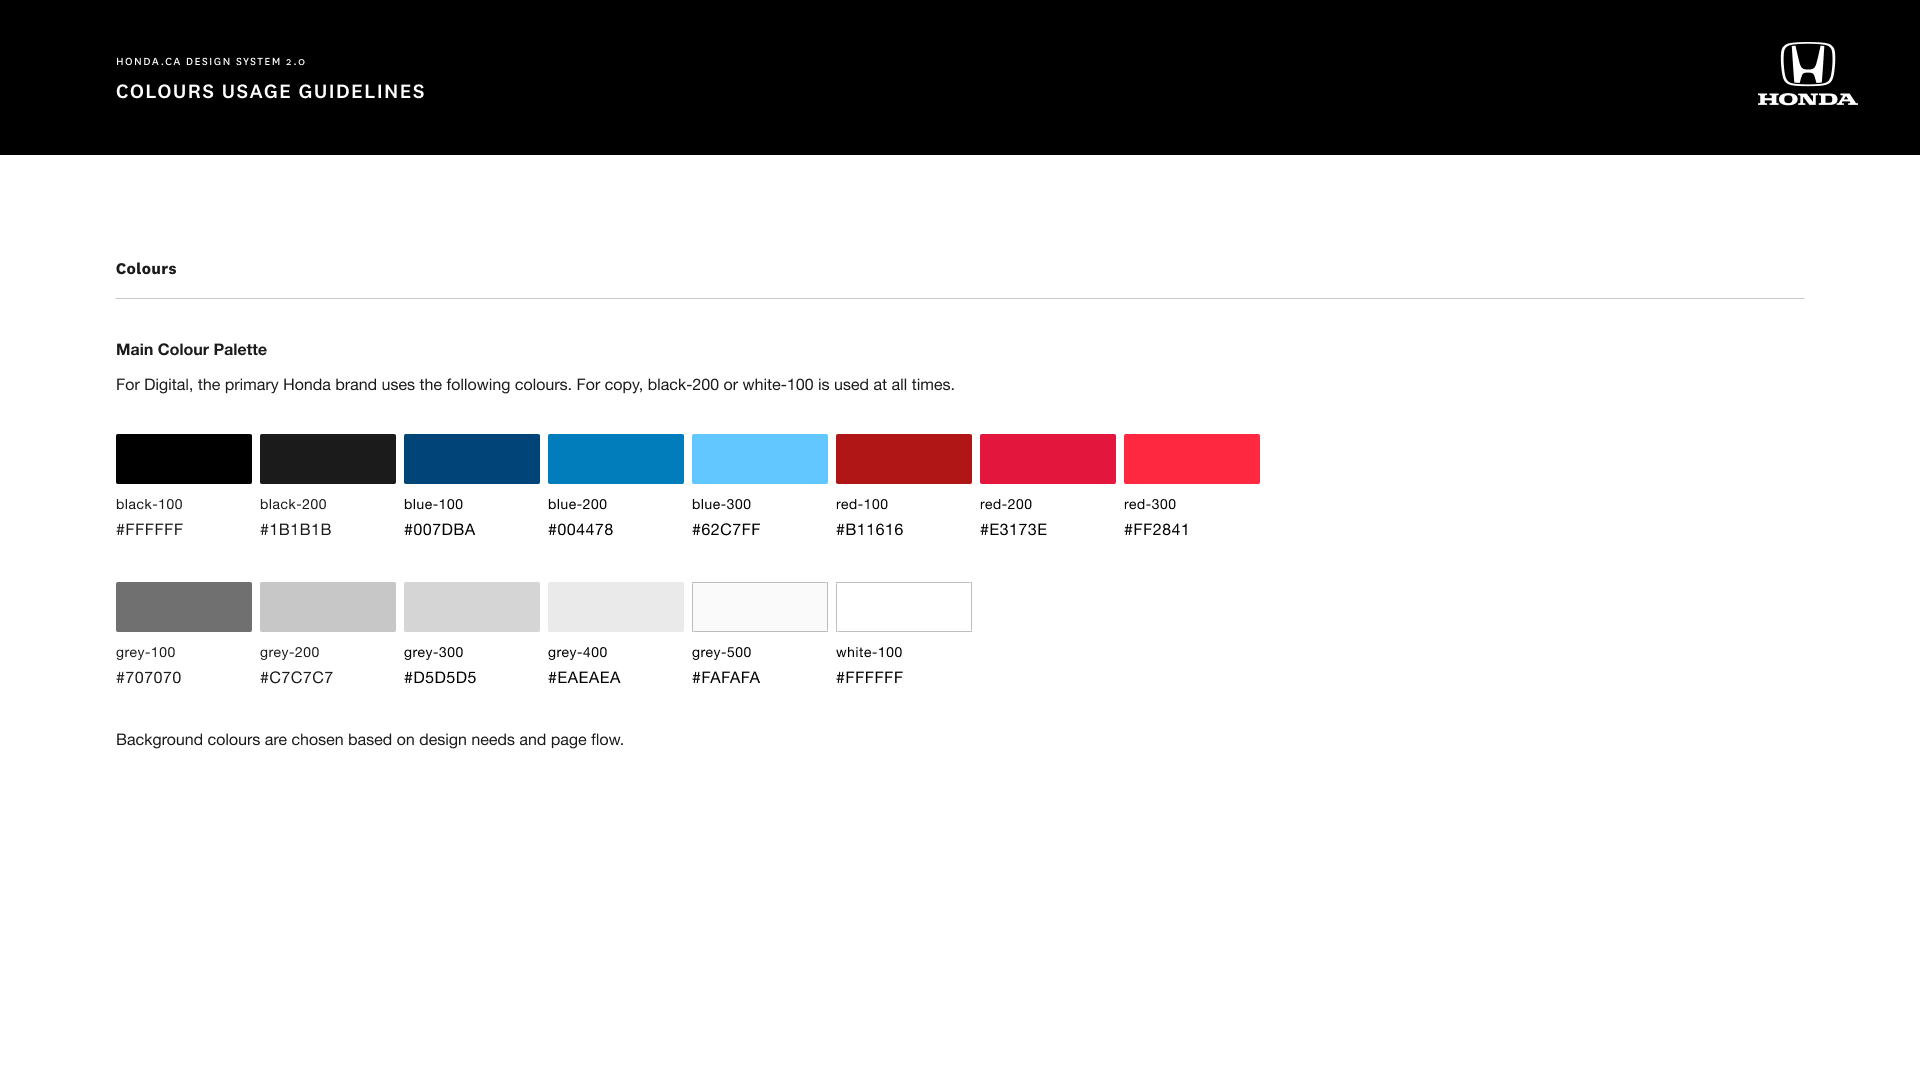The width and height of the screenshot is (1920, 1080).
Task: Choose the blue-300 light blue swatch
Action: pyautogui.click(x=760, y=459)
